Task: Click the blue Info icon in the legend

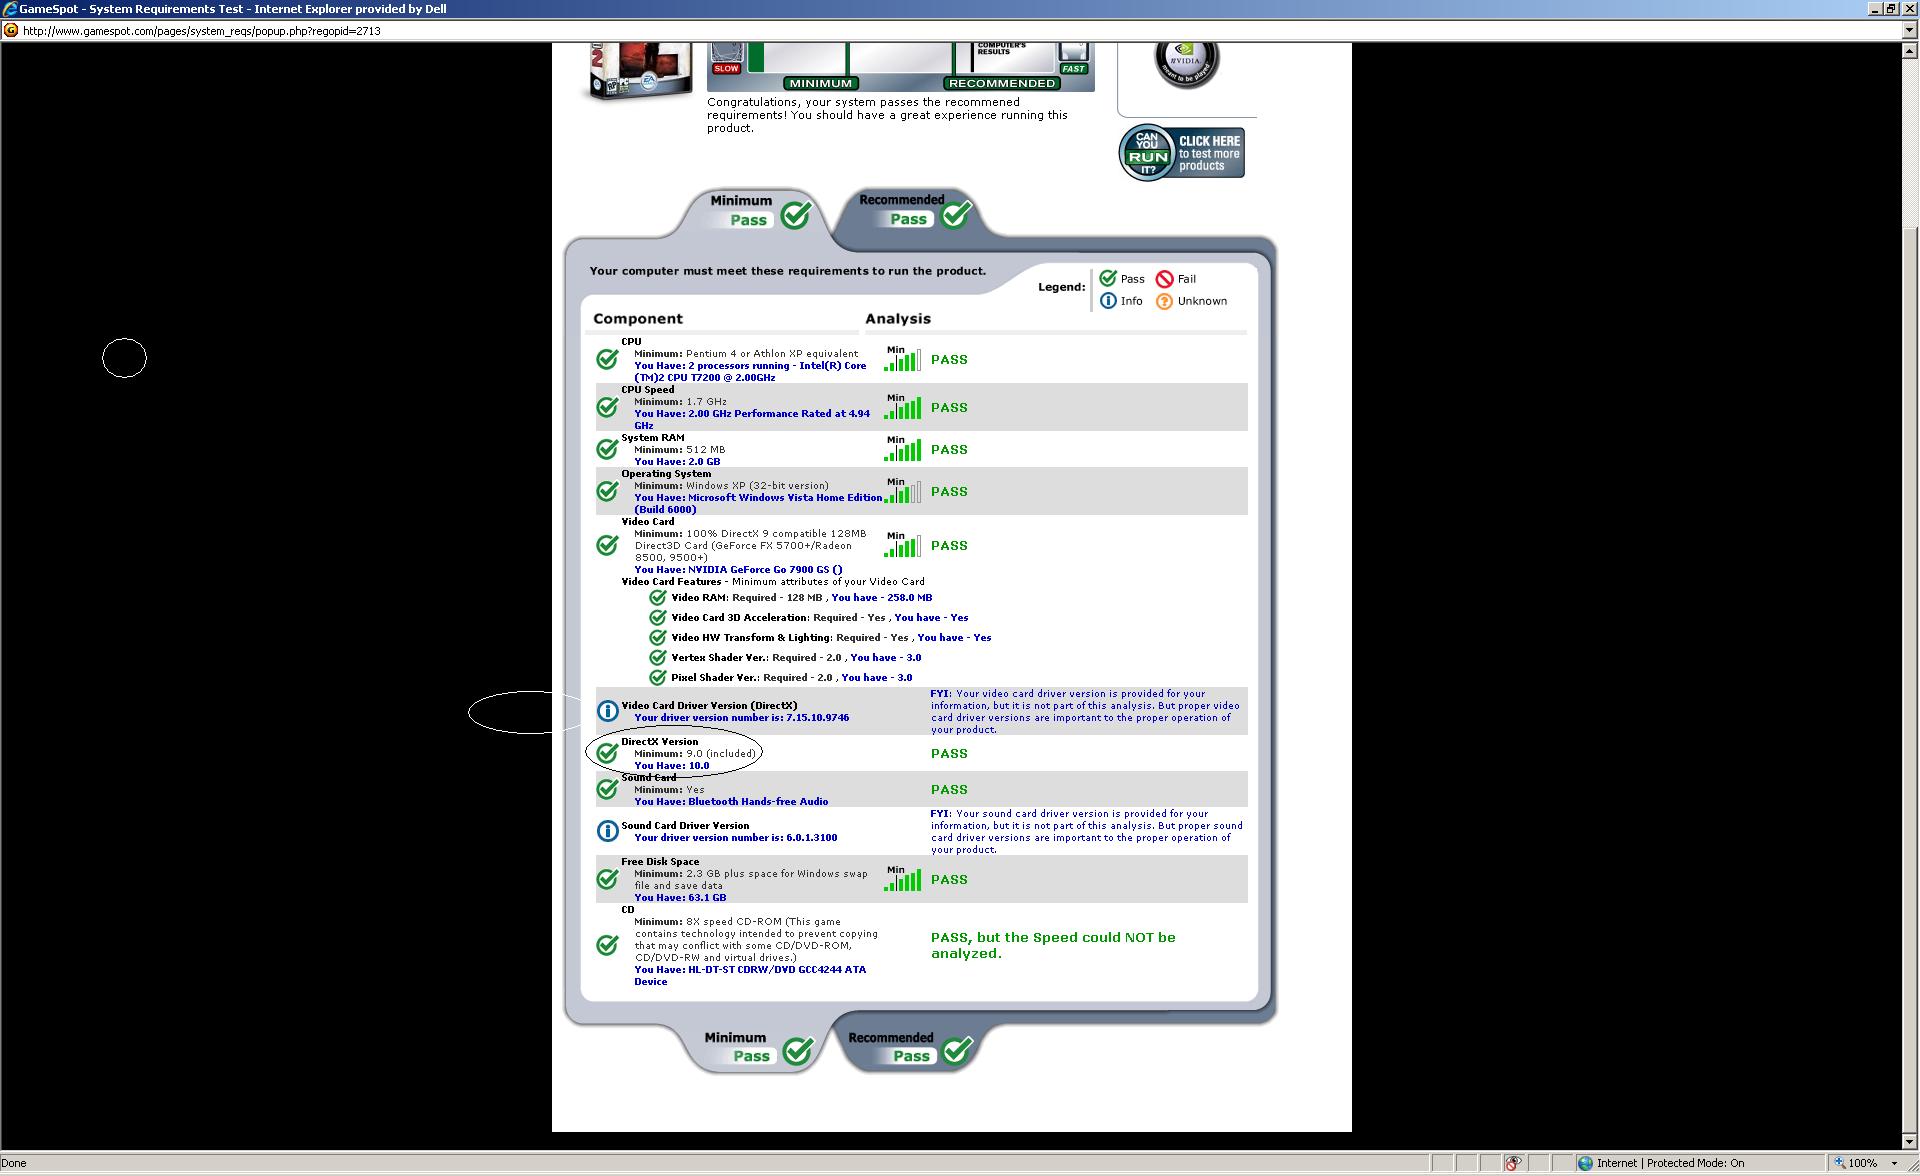Action: click(1108, 301)
